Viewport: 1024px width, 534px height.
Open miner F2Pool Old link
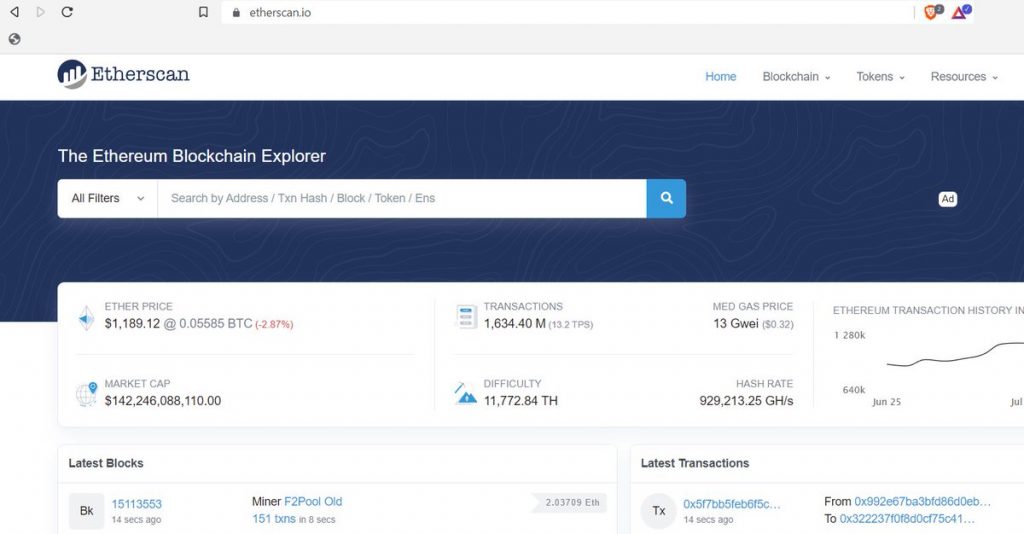click(x=313, y=501)
